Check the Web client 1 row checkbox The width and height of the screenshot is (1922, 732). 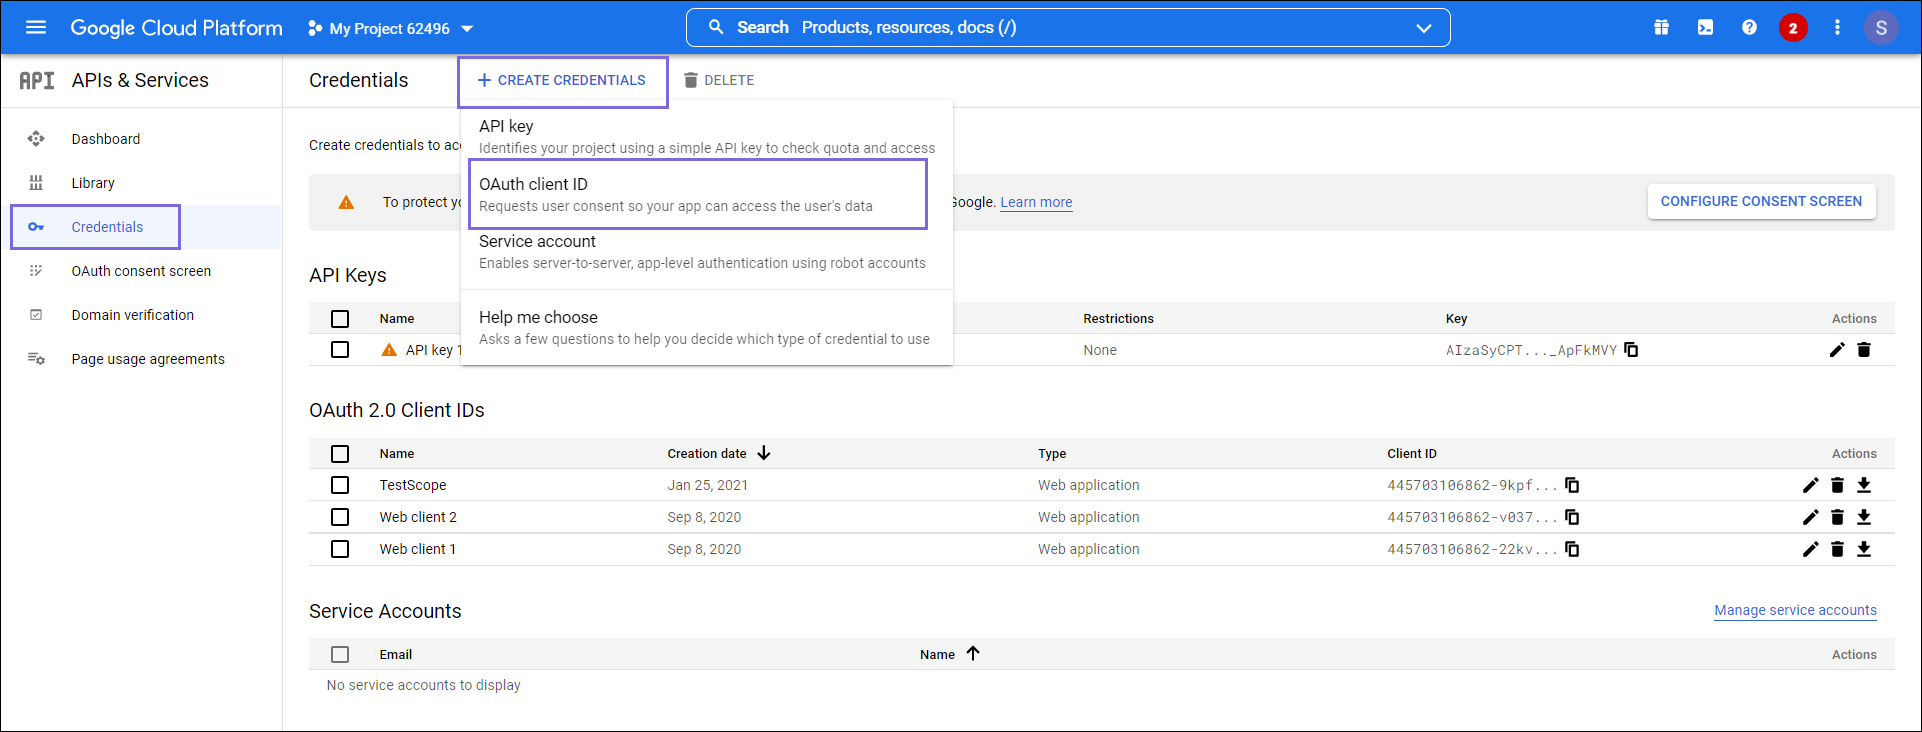pos(340,549)
